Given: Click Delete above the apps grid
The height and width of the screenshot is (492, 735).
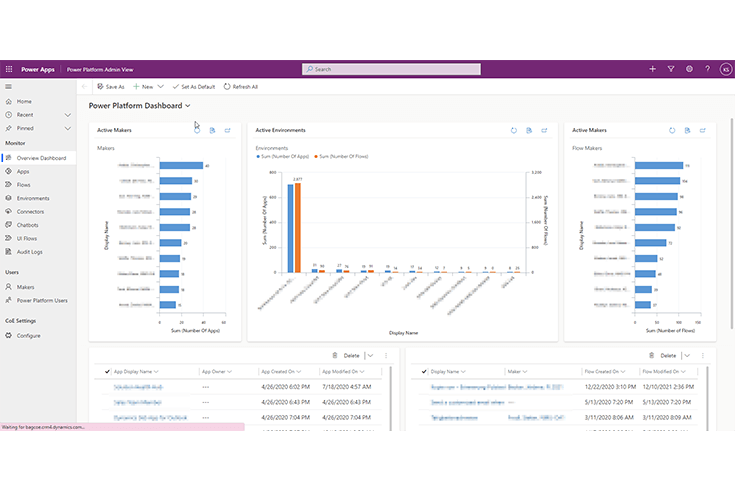Looking at the screenshot, I should click(x=346, y=356).
